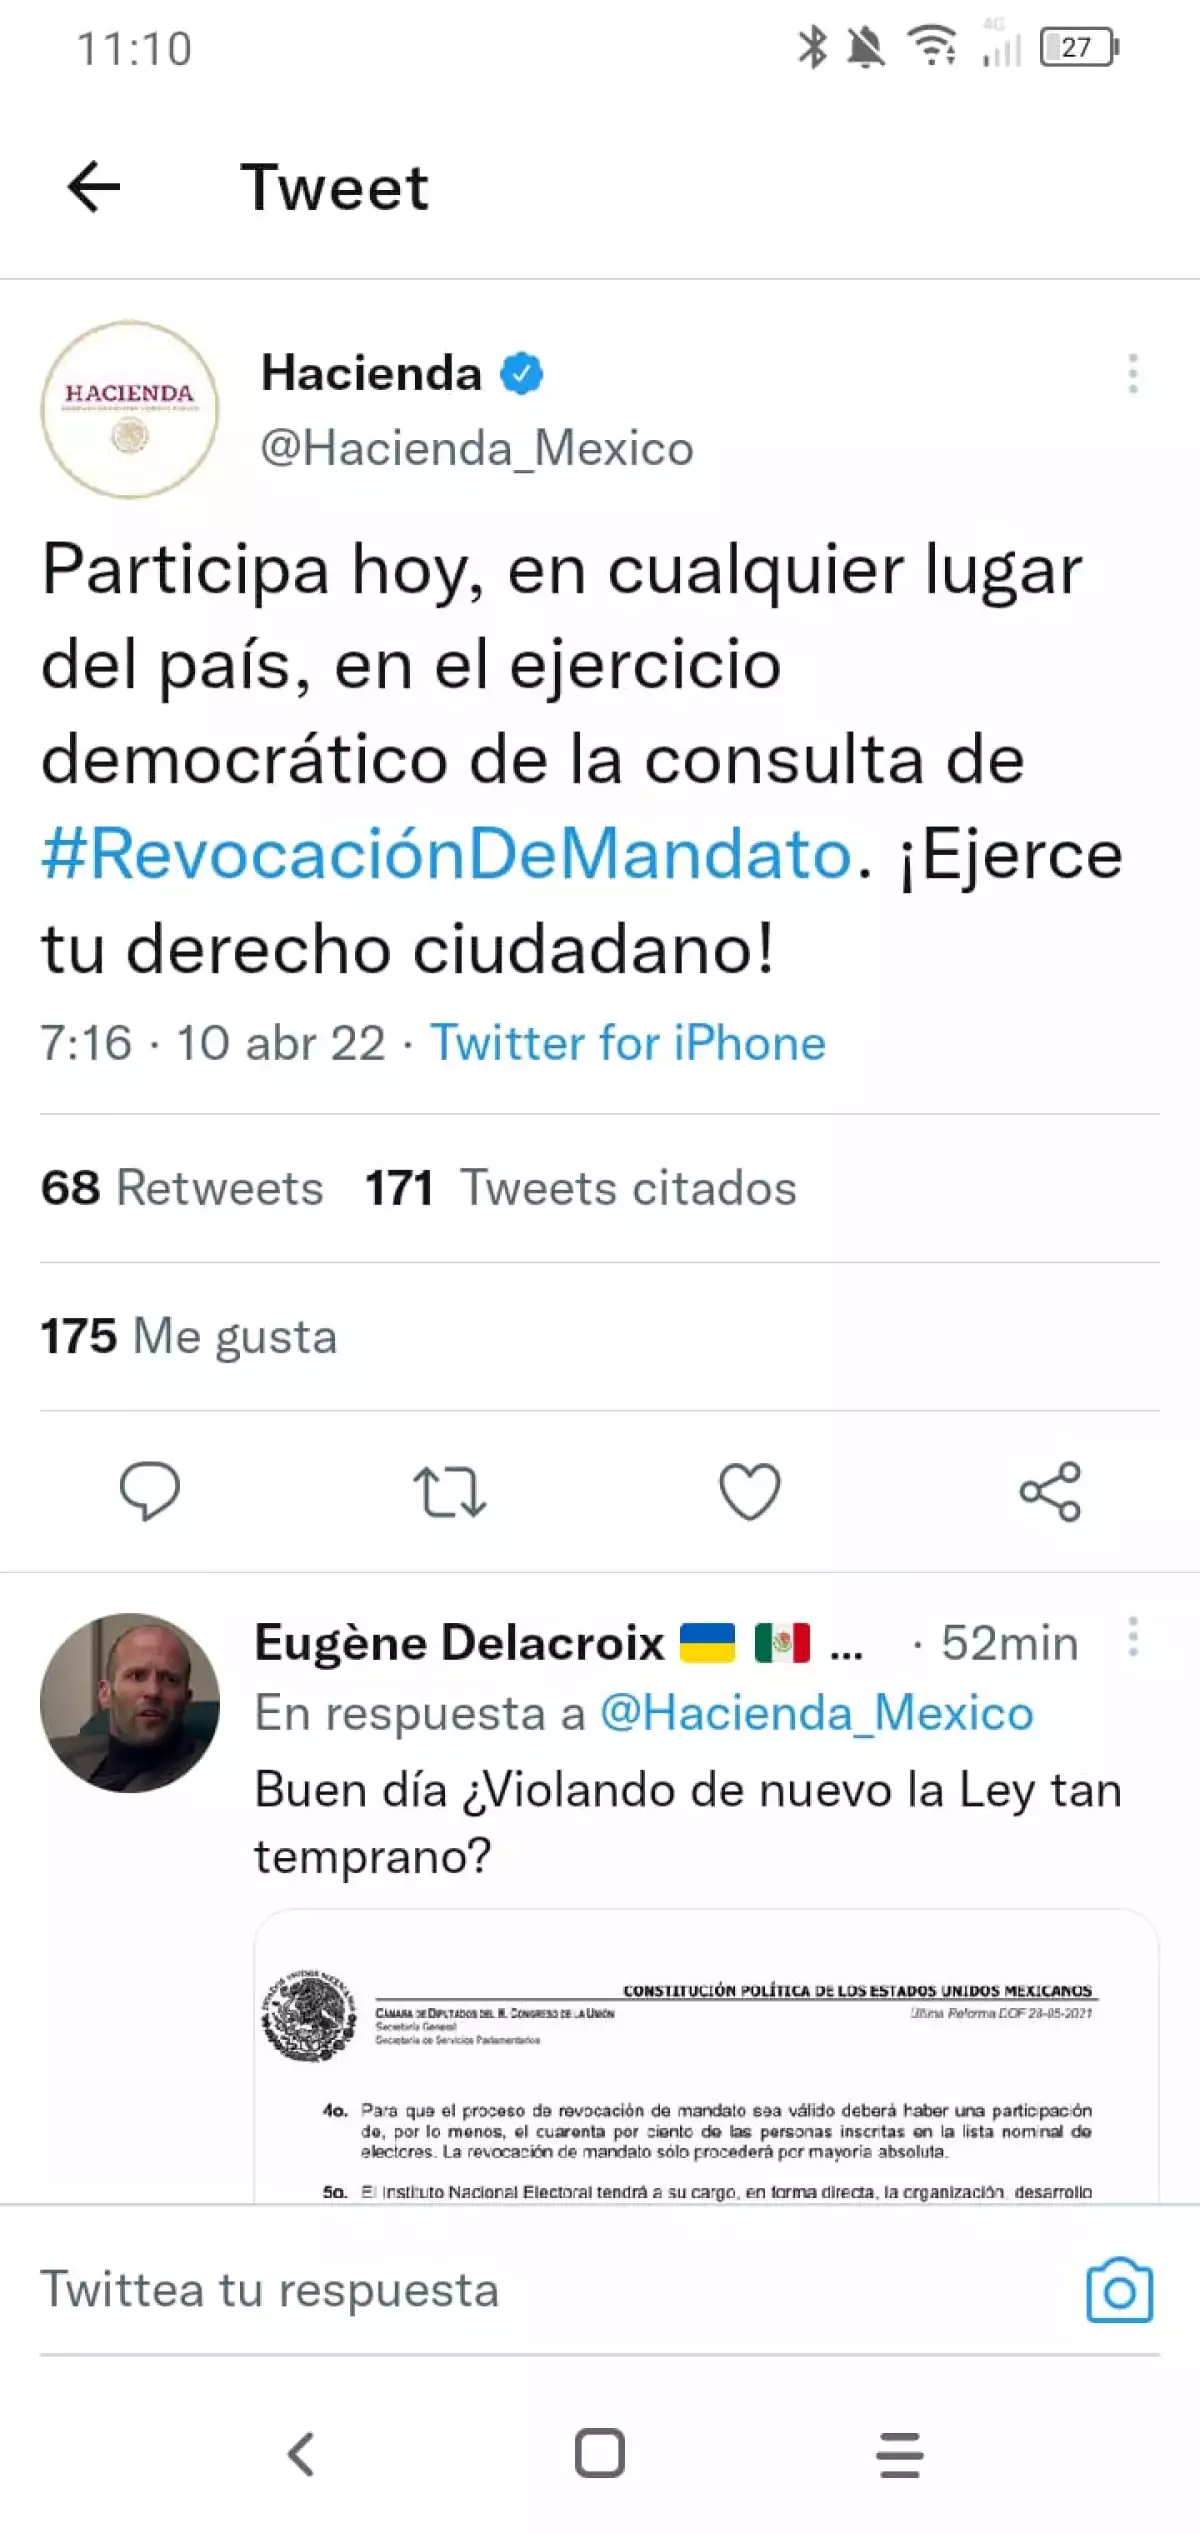Open the @Hacienda_Mexico mention in the reply
1200x2533 pixels.
816,1713
